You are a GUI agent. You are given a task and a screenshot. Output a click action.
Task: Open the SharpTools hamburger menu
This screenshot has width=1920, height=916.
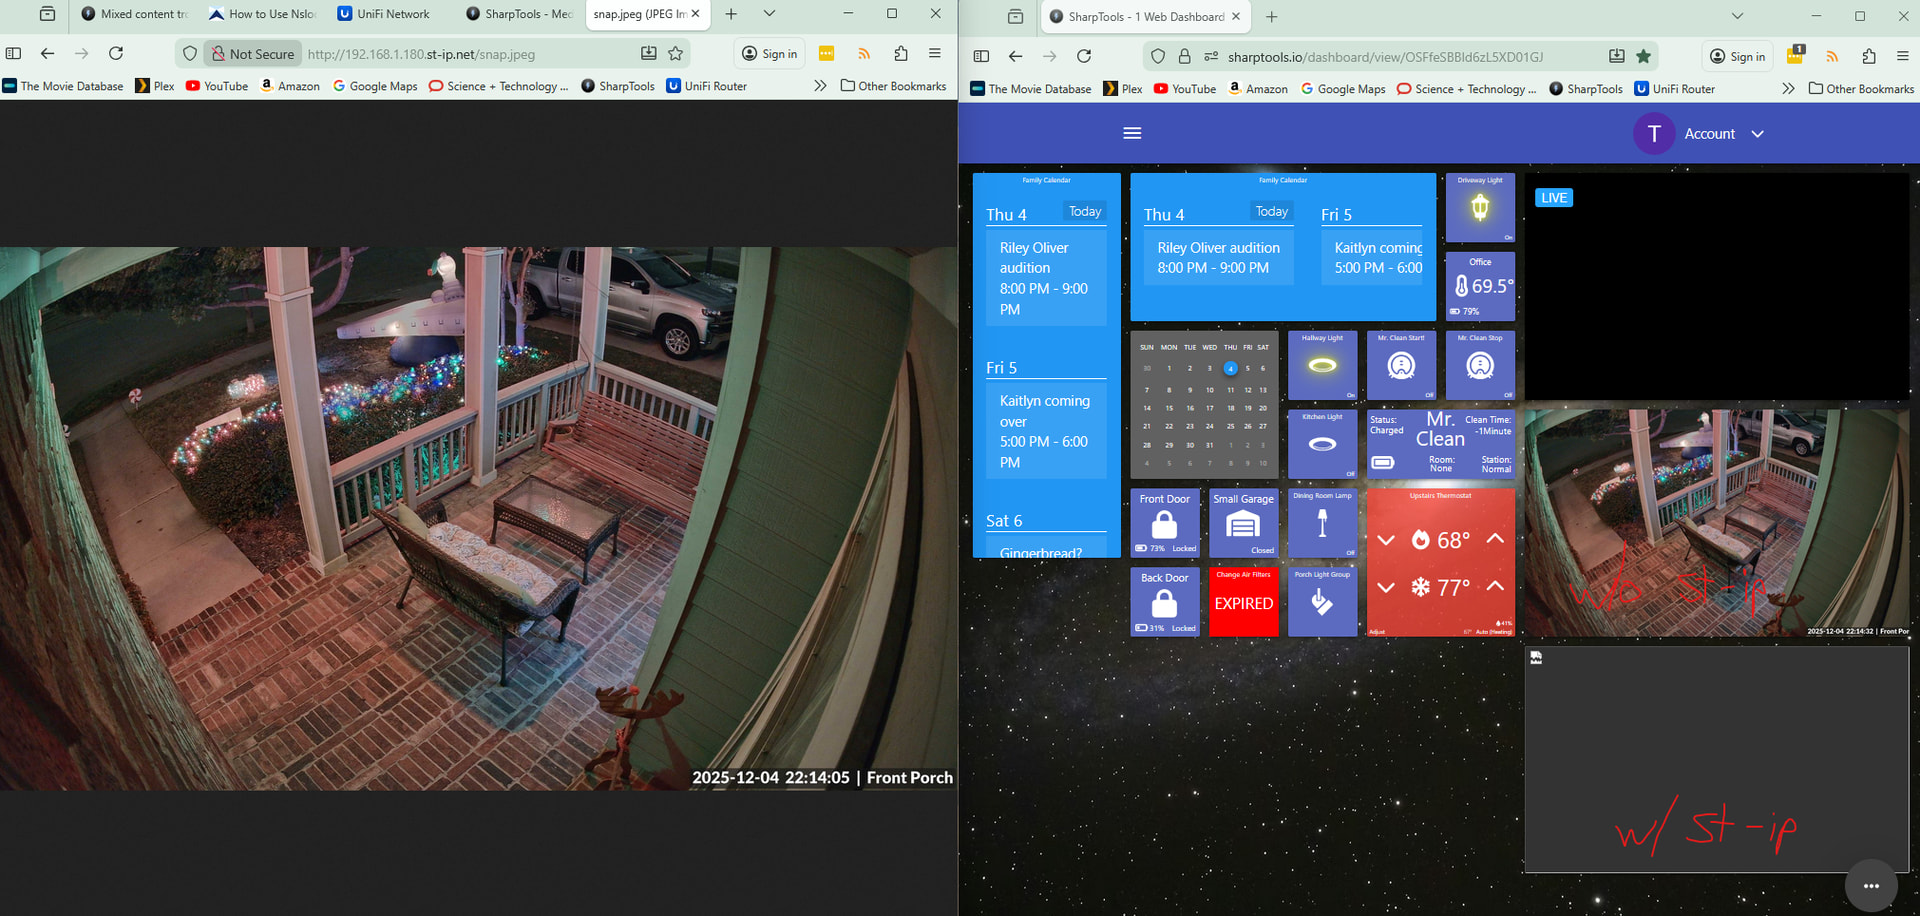click(x=1132, y=133)
